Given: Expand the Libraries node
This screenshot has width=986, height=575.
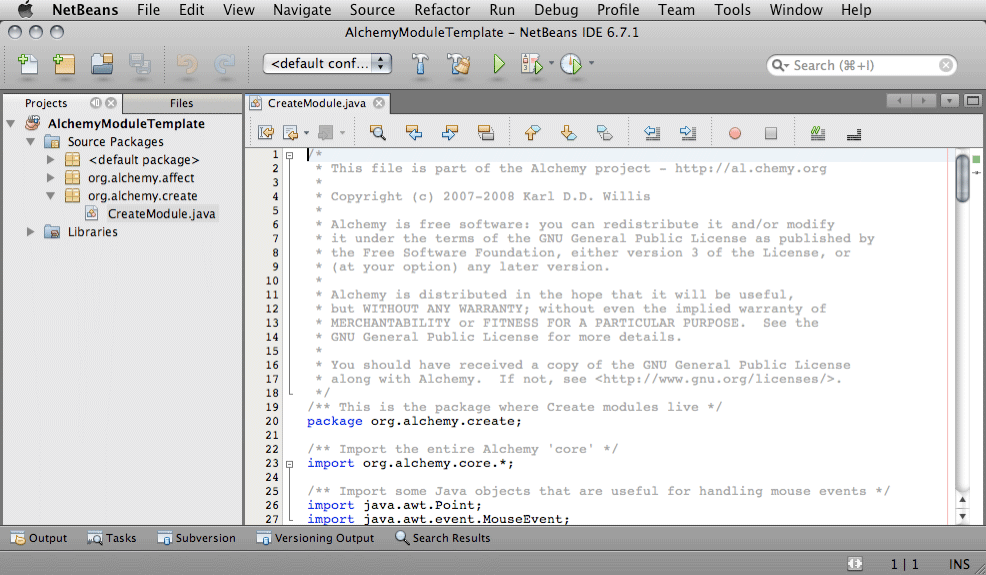Looking at the screenshot, I should click(x=30, y=232).
